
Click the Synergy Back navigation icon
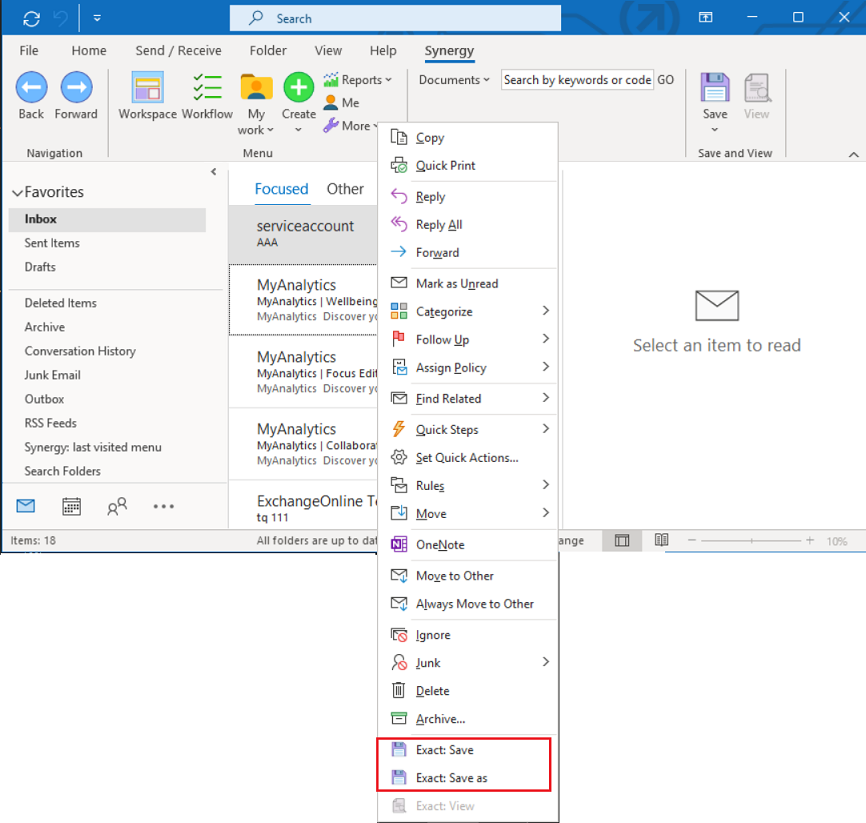(x=31, y=89)
